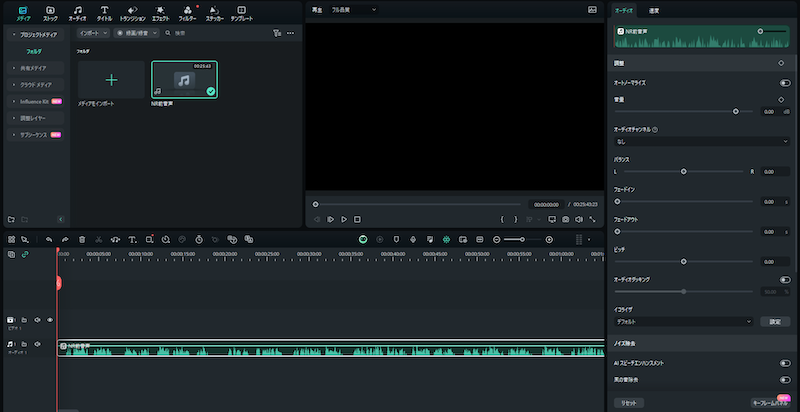Image resolution: width=800 pixels, height=412 pixels.
Task: Open the Equalizer preset (デフォルト) dropdown
Action: tap(684, 322)
